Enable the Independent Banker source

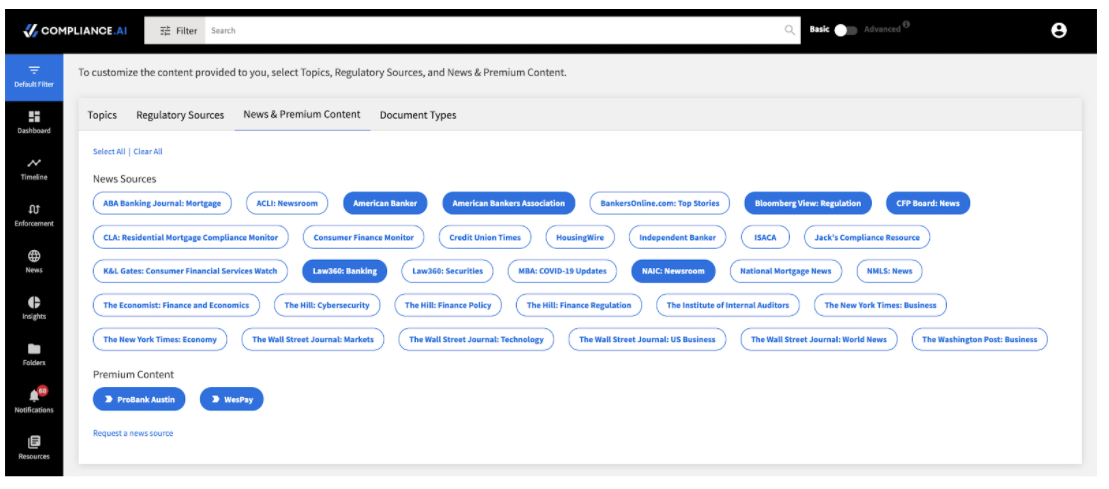(678, 237)
